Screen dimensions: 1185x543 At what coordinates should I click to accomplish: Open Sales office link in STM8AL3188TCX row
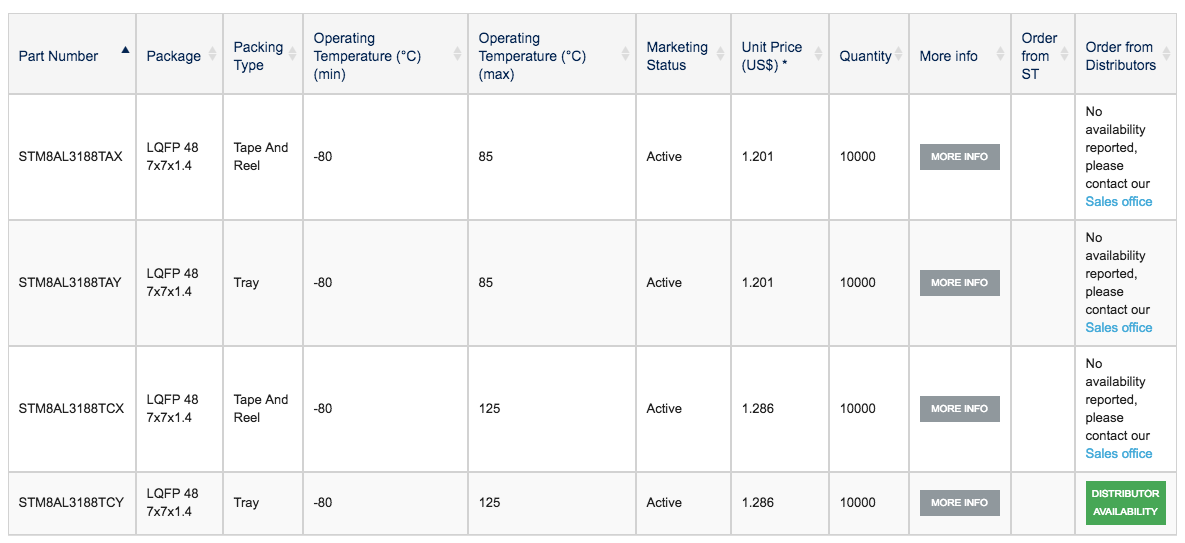point(1118,453)
